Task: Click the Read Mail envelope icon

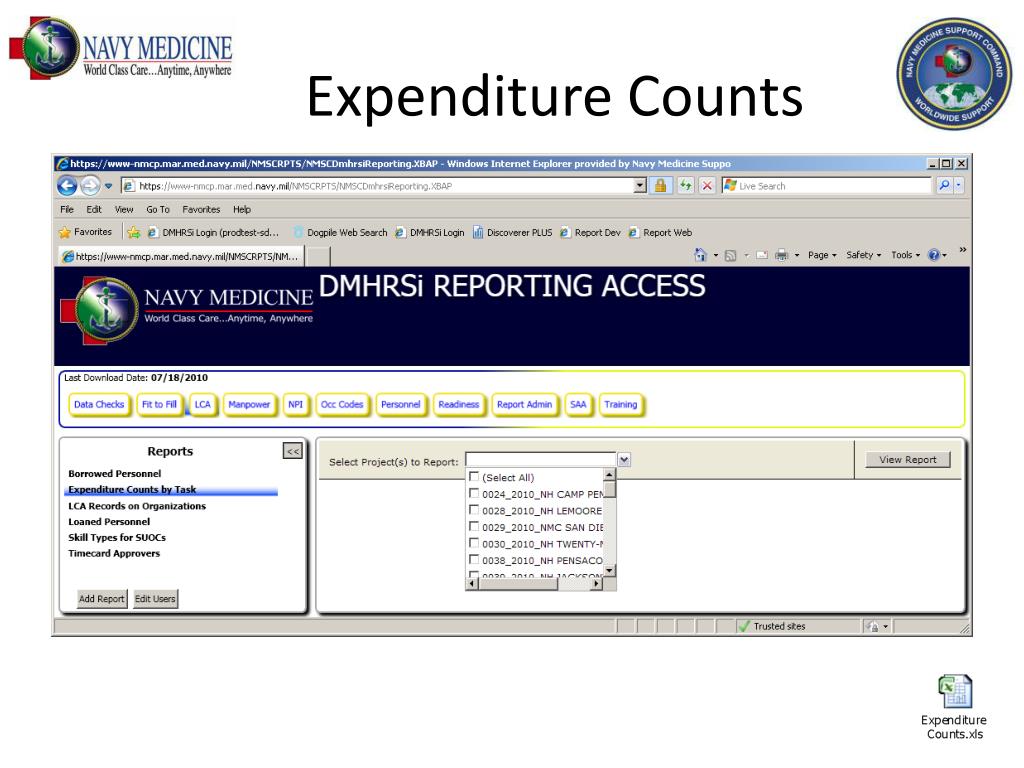Action: tap(761, 255)
